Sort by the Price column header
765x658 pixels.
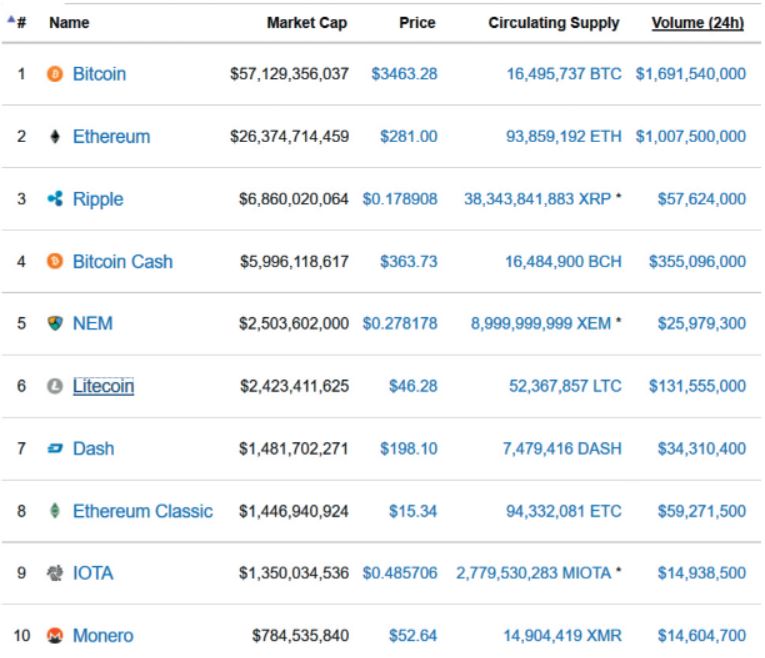click(x=417, y=23)
